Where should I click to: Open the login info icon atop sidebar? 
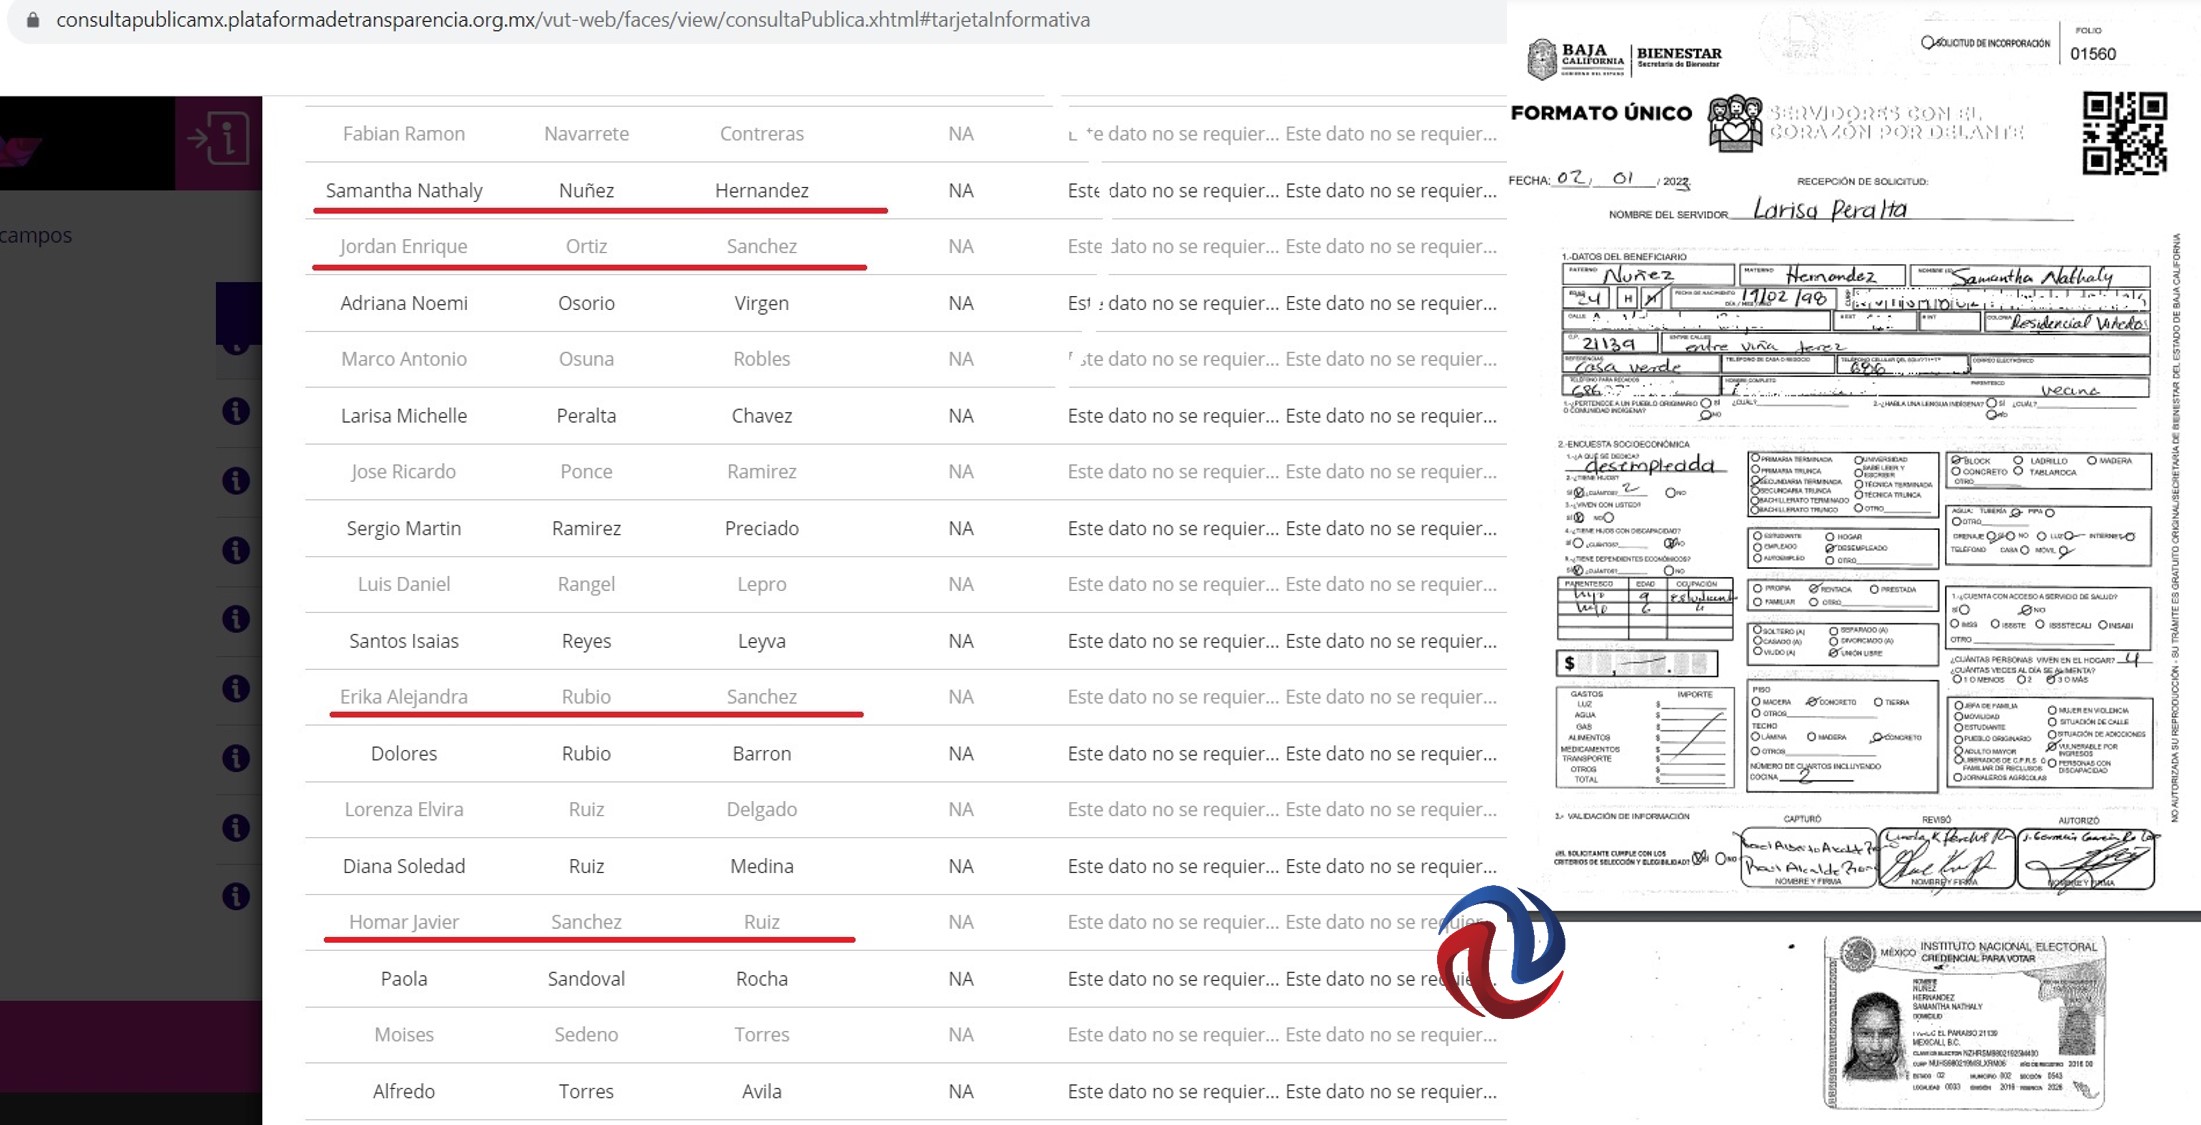pos(218,140)
